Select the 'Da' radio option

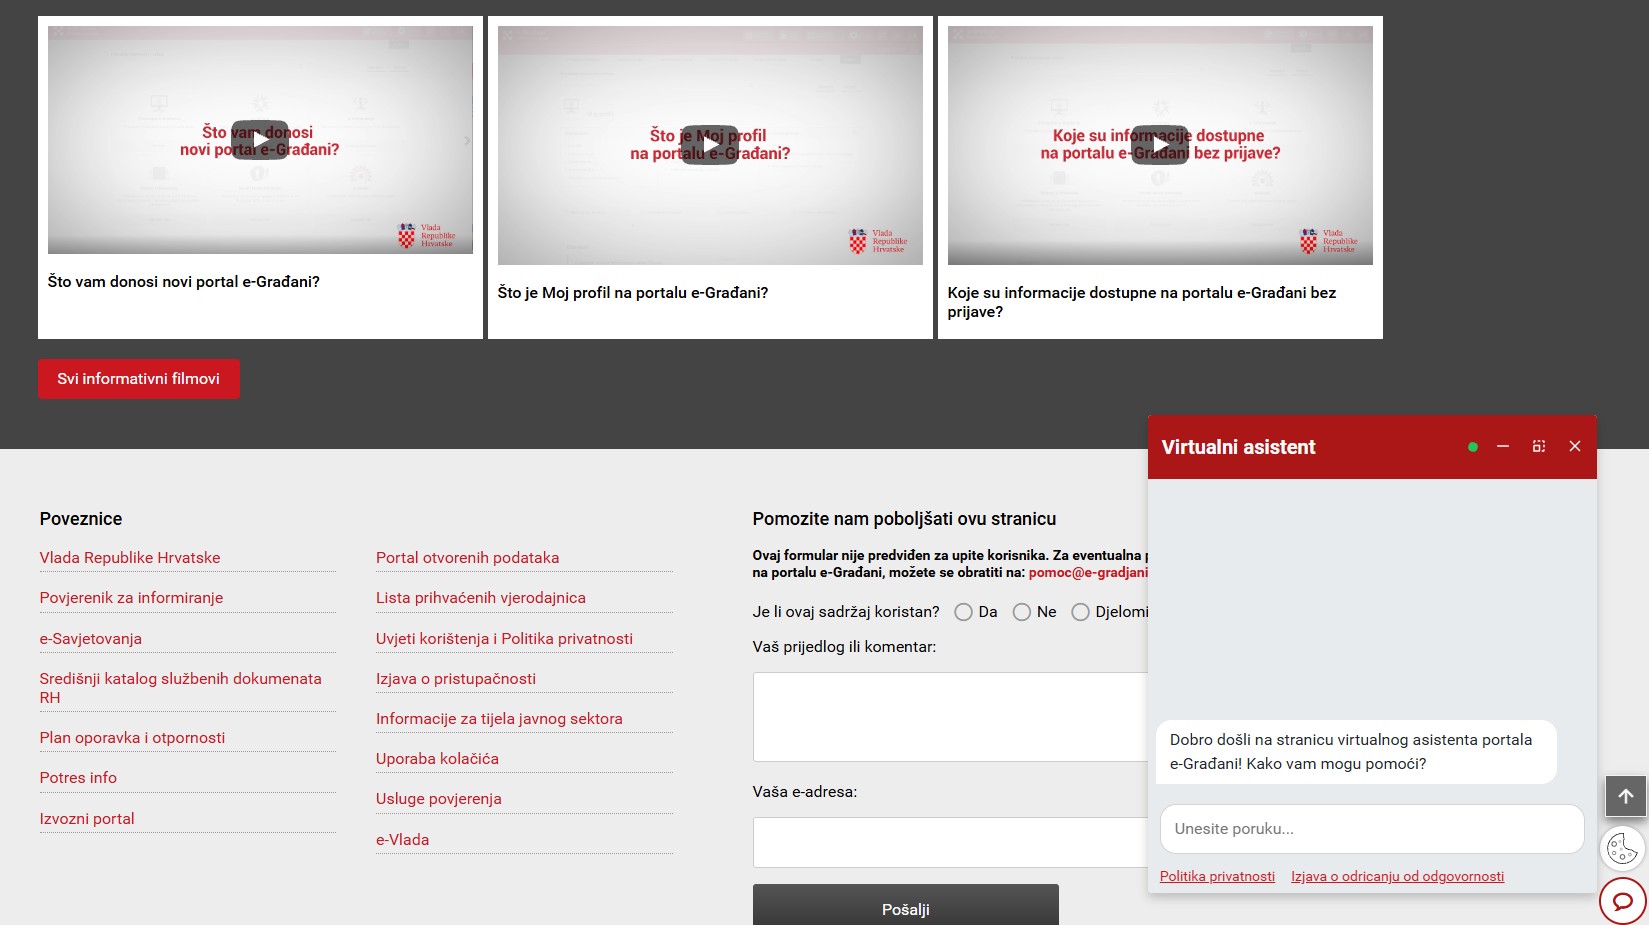(963, 612)
